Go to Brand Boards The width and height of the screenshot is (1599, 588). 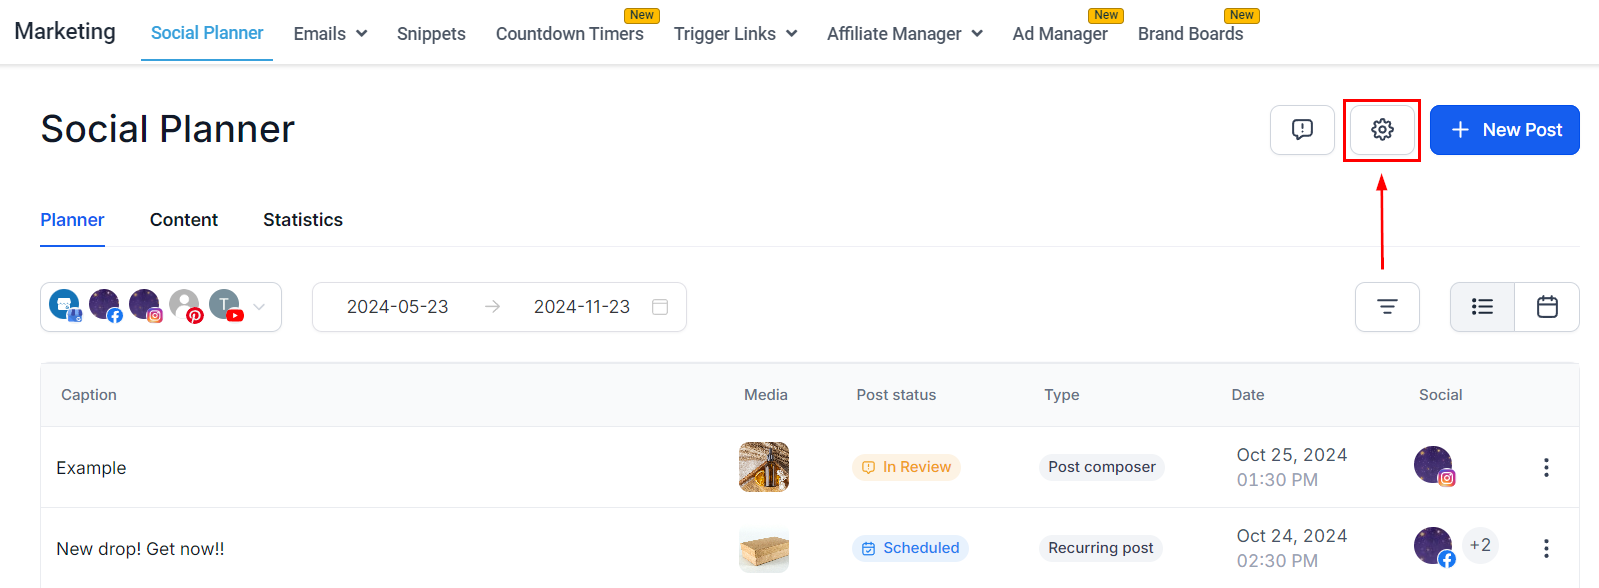(1190, 34)
